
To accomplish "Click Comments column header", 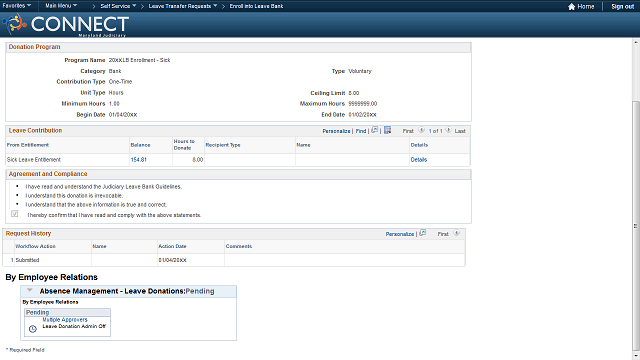I will pos(239,246).
